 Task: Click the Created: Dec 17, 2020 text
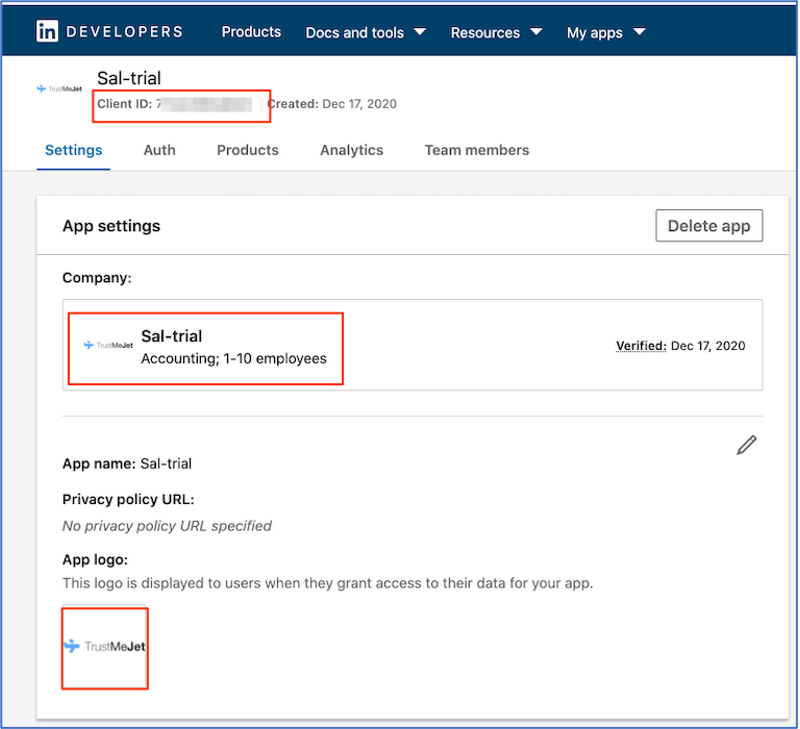[332, 104]
